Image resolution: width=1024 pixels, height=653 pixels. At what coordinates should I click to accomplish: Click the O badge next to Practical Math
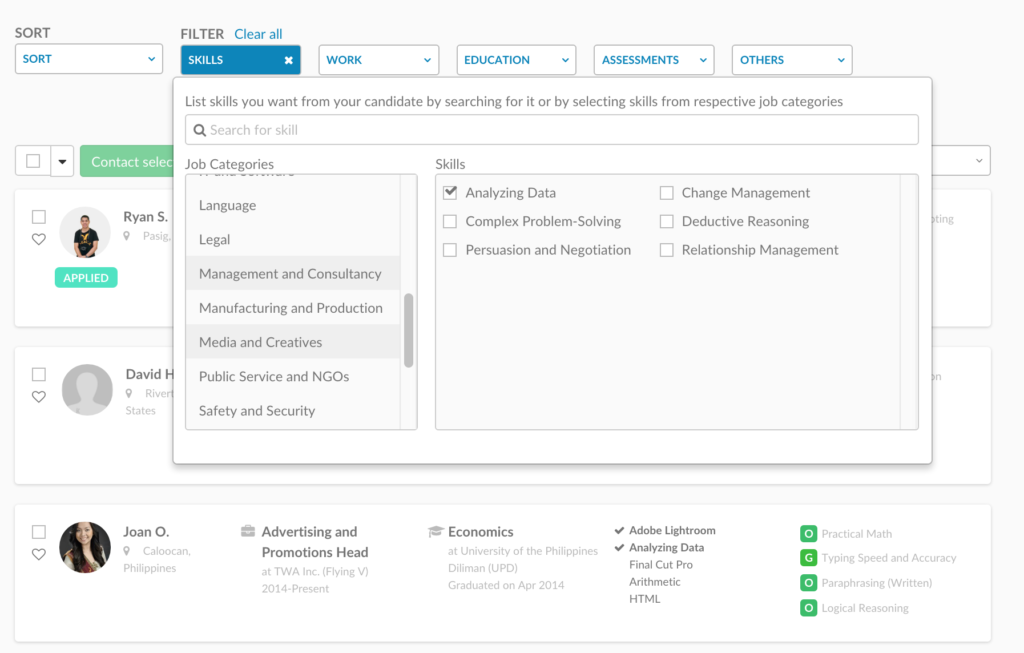click(x=807, y=533)
